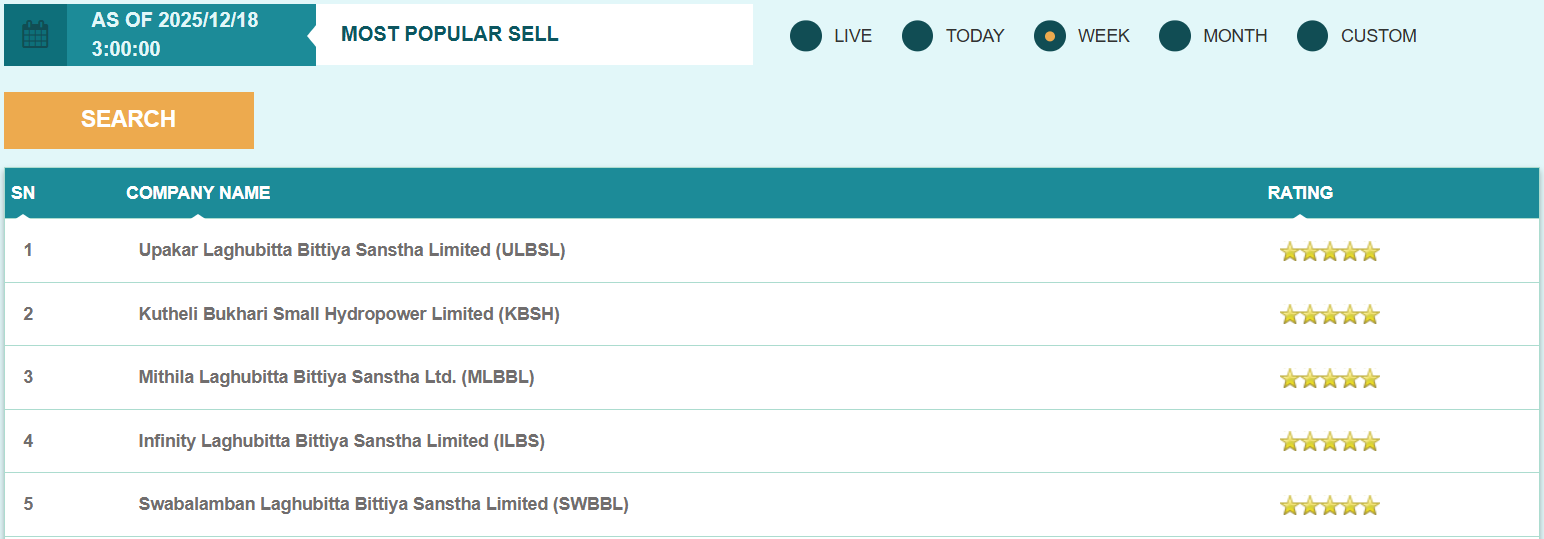
Task: Open Mithila Laghubitta Bittiya Sanstha (MLBBL)
Action: [336, 377]
